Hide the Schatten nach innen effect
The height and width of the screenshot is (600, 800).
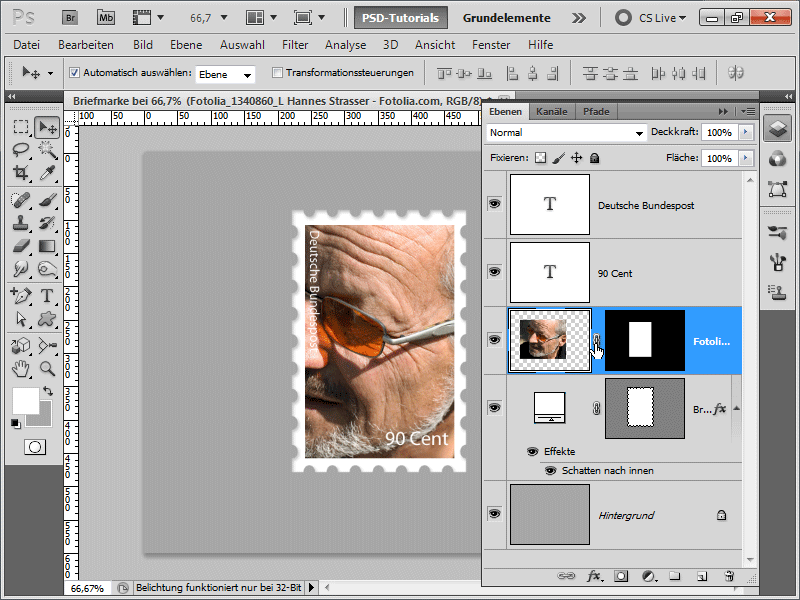550,470
